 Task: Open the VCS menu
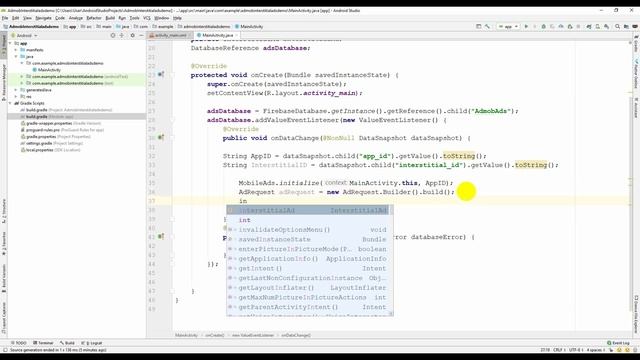pos(147,18)
